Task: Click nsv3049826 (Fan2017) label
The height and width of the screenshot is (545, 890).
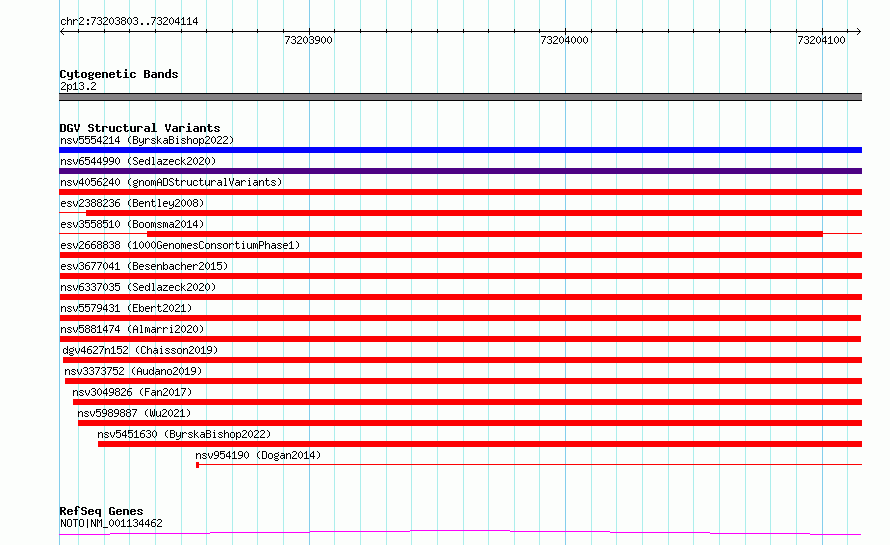Action: (132, 392)
